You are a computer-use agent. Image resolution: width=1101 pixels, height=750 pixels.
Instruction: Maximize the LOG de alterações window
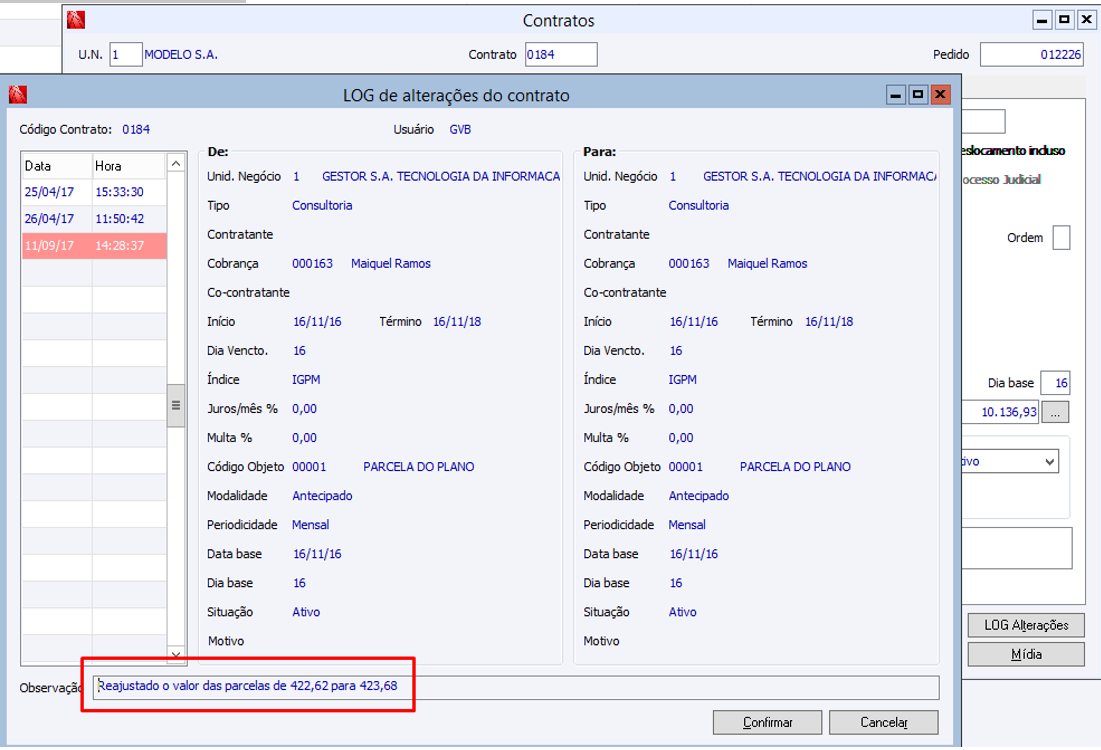917,95
